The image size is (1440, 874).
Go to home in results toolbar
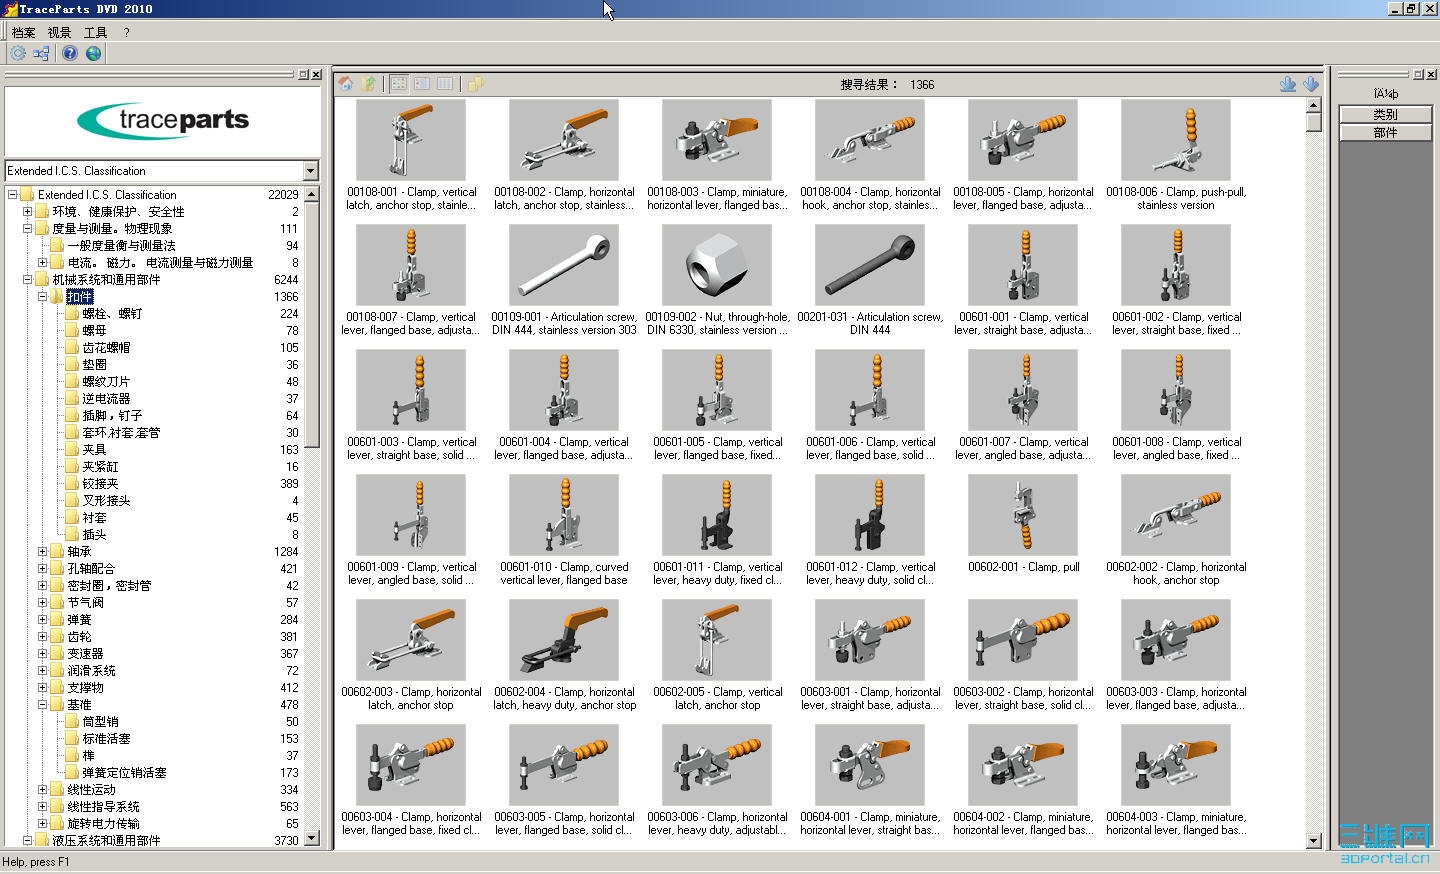coord(346,84)
